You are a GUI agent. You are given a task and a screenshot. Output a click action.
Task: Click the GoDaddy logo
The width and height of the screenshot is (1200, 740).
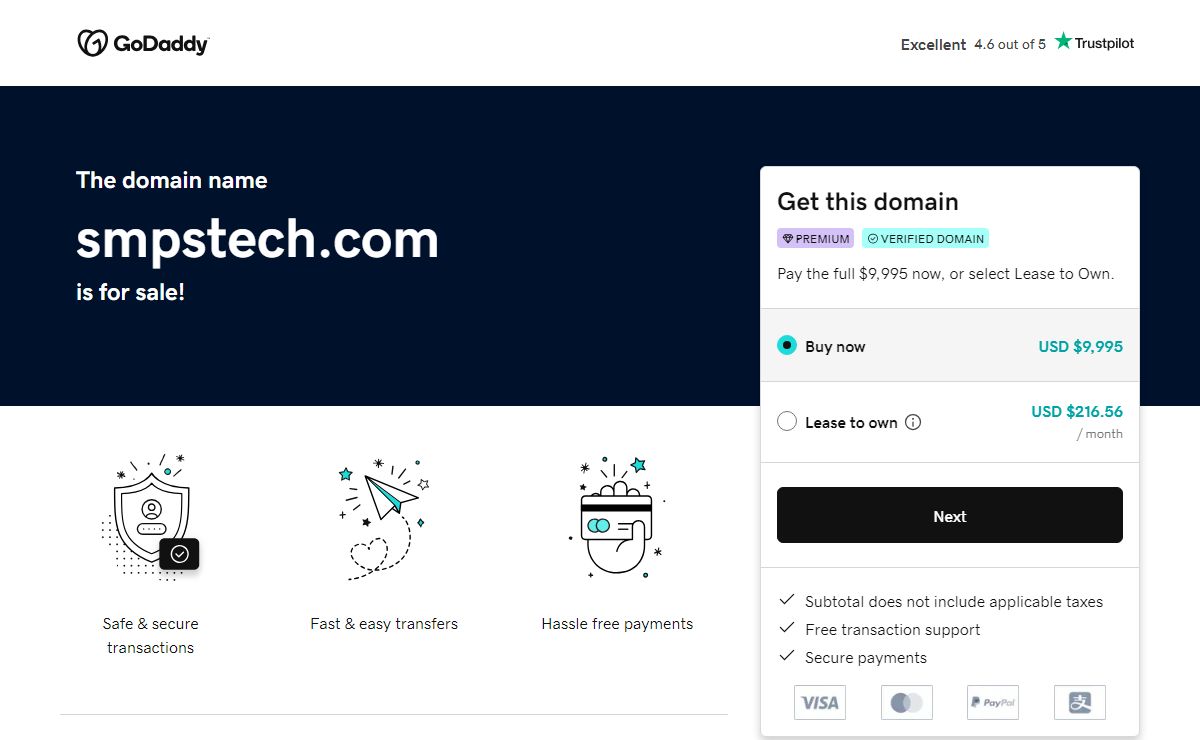click(x=143, y=43)
